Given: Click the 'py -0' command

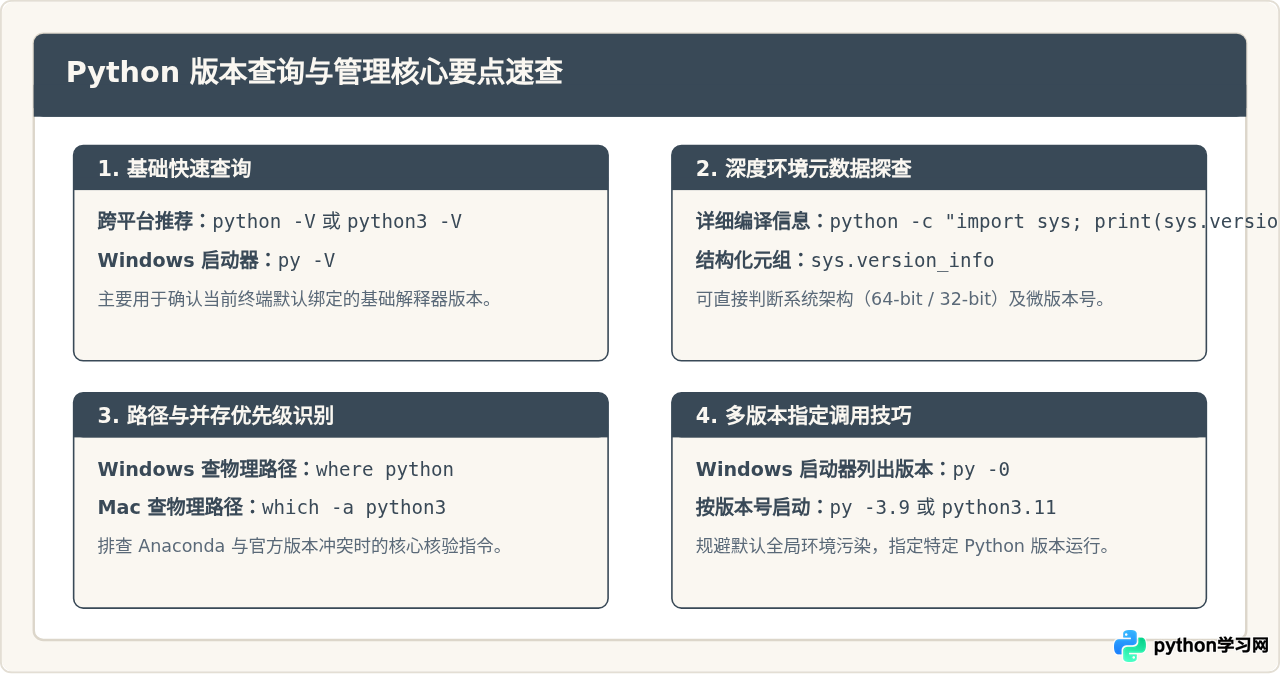Looking at the screenshot, I should tap(981, 469).
